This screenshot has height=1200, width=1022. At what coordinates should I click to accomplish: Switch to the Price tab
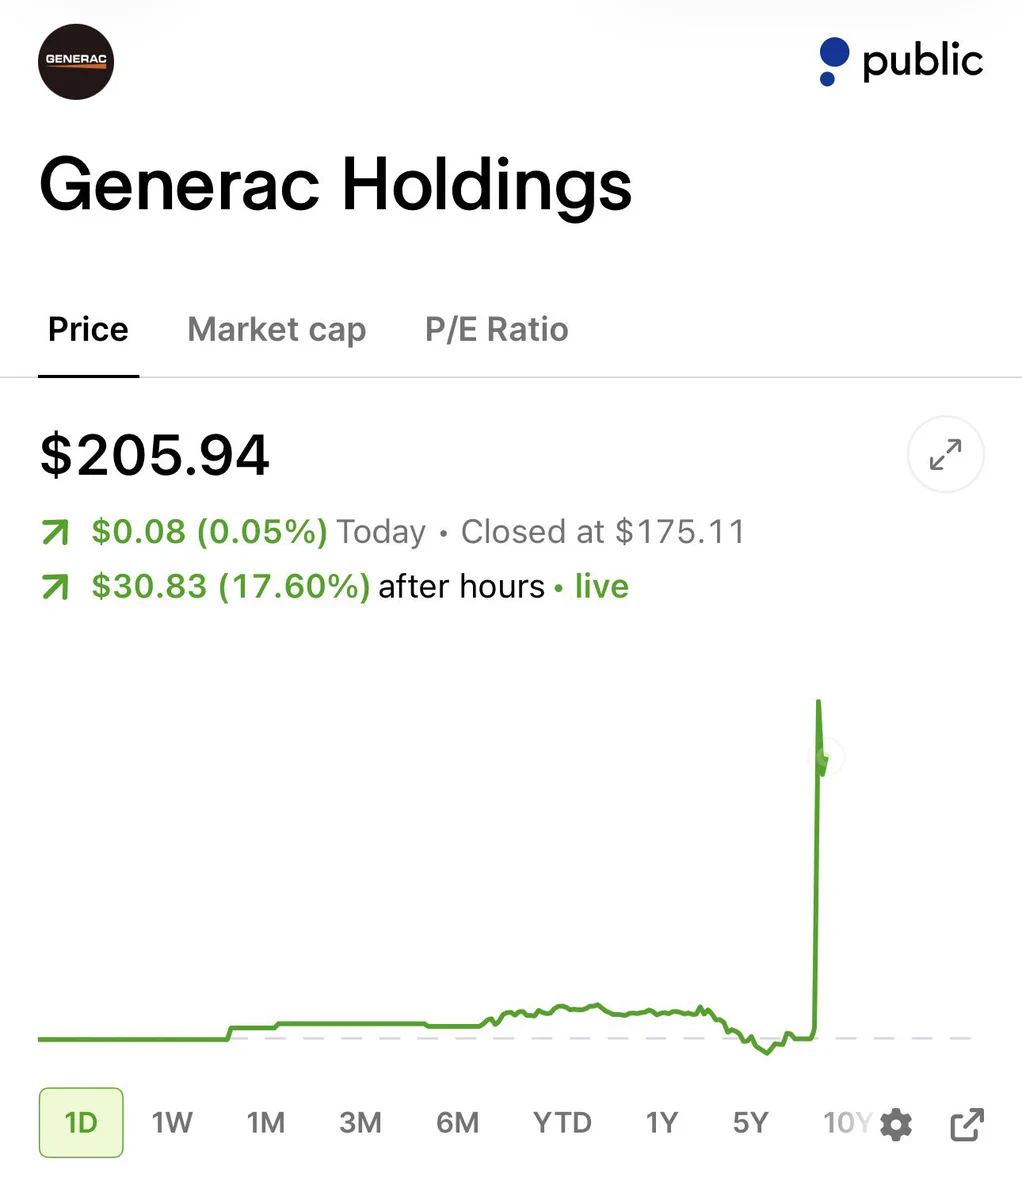tap(88, 330)
